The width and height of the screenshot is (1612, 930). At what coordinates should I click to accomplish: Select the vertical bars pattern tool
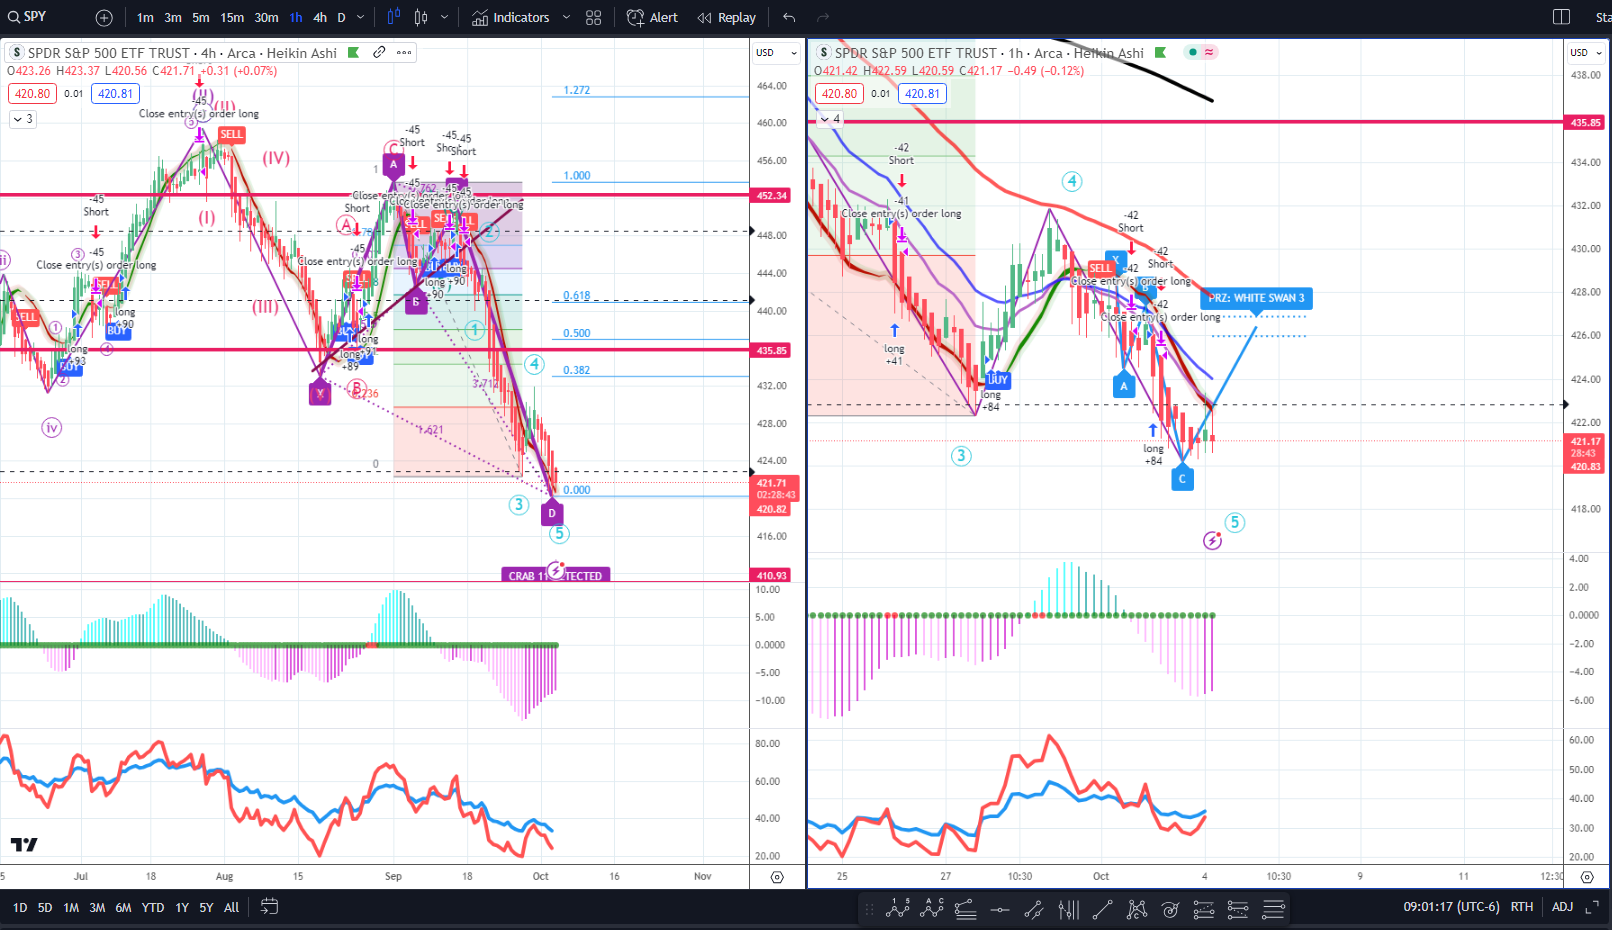(1068, 909)
